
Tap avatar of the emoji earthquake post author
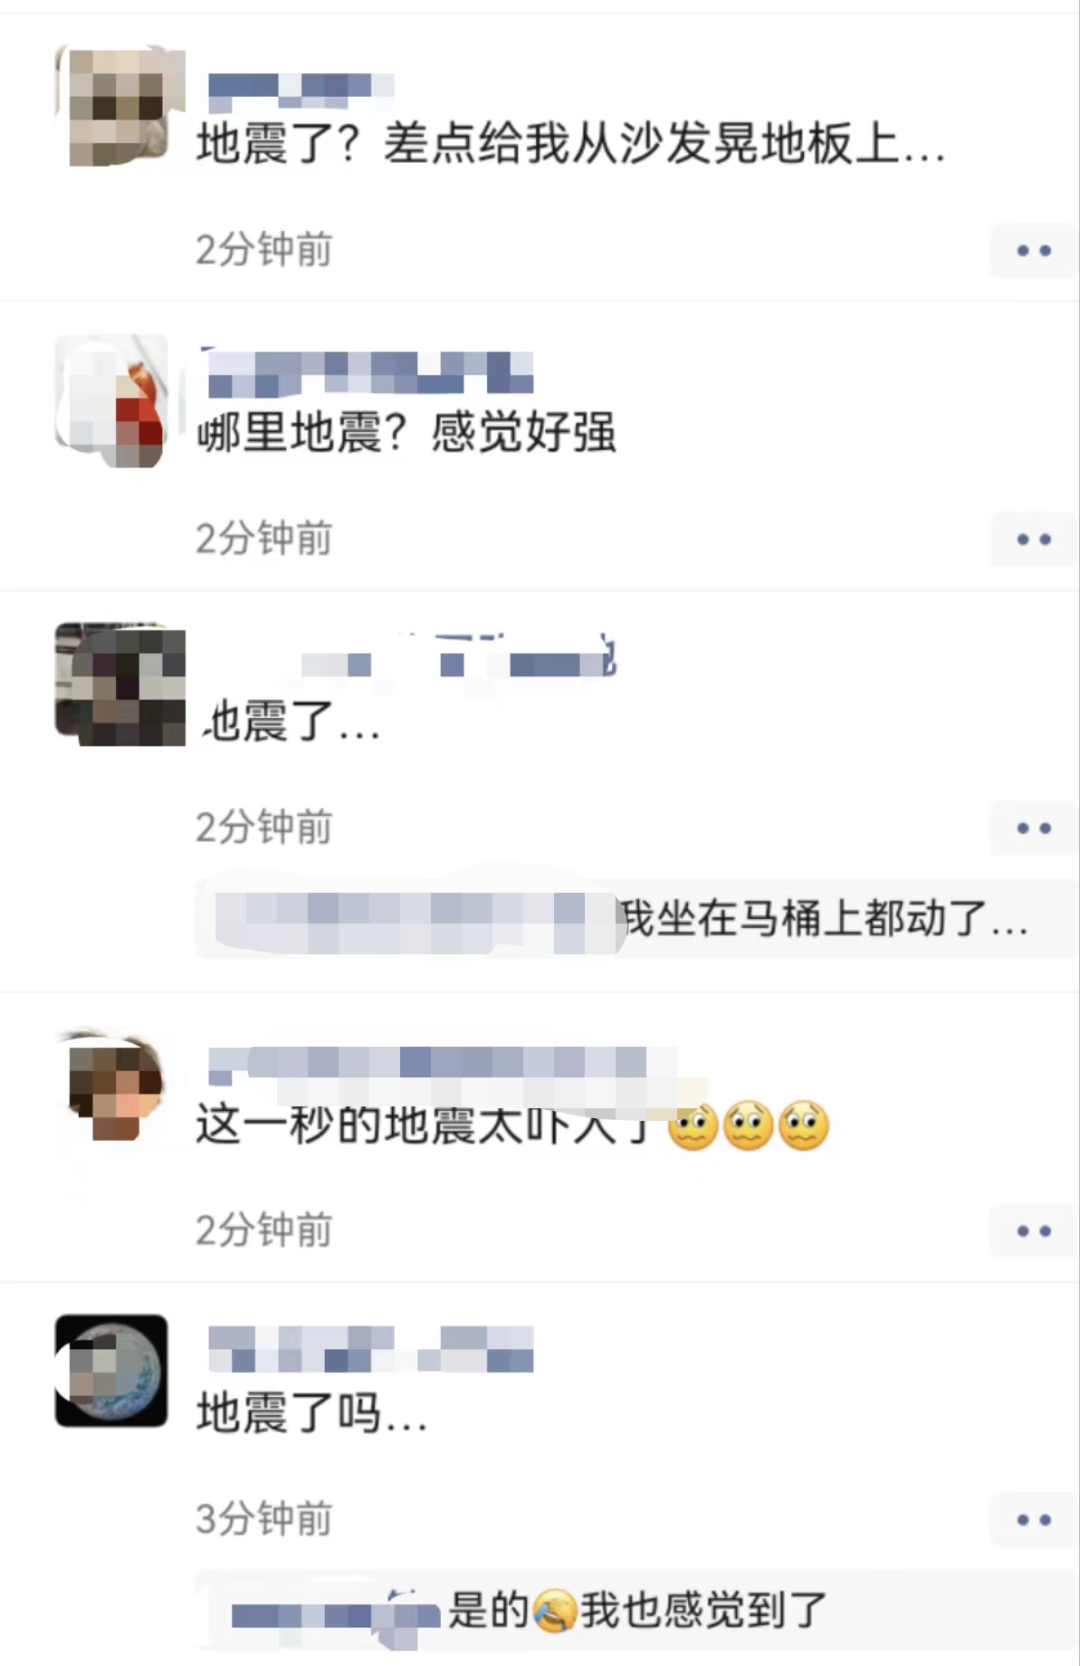[112, 1087]
